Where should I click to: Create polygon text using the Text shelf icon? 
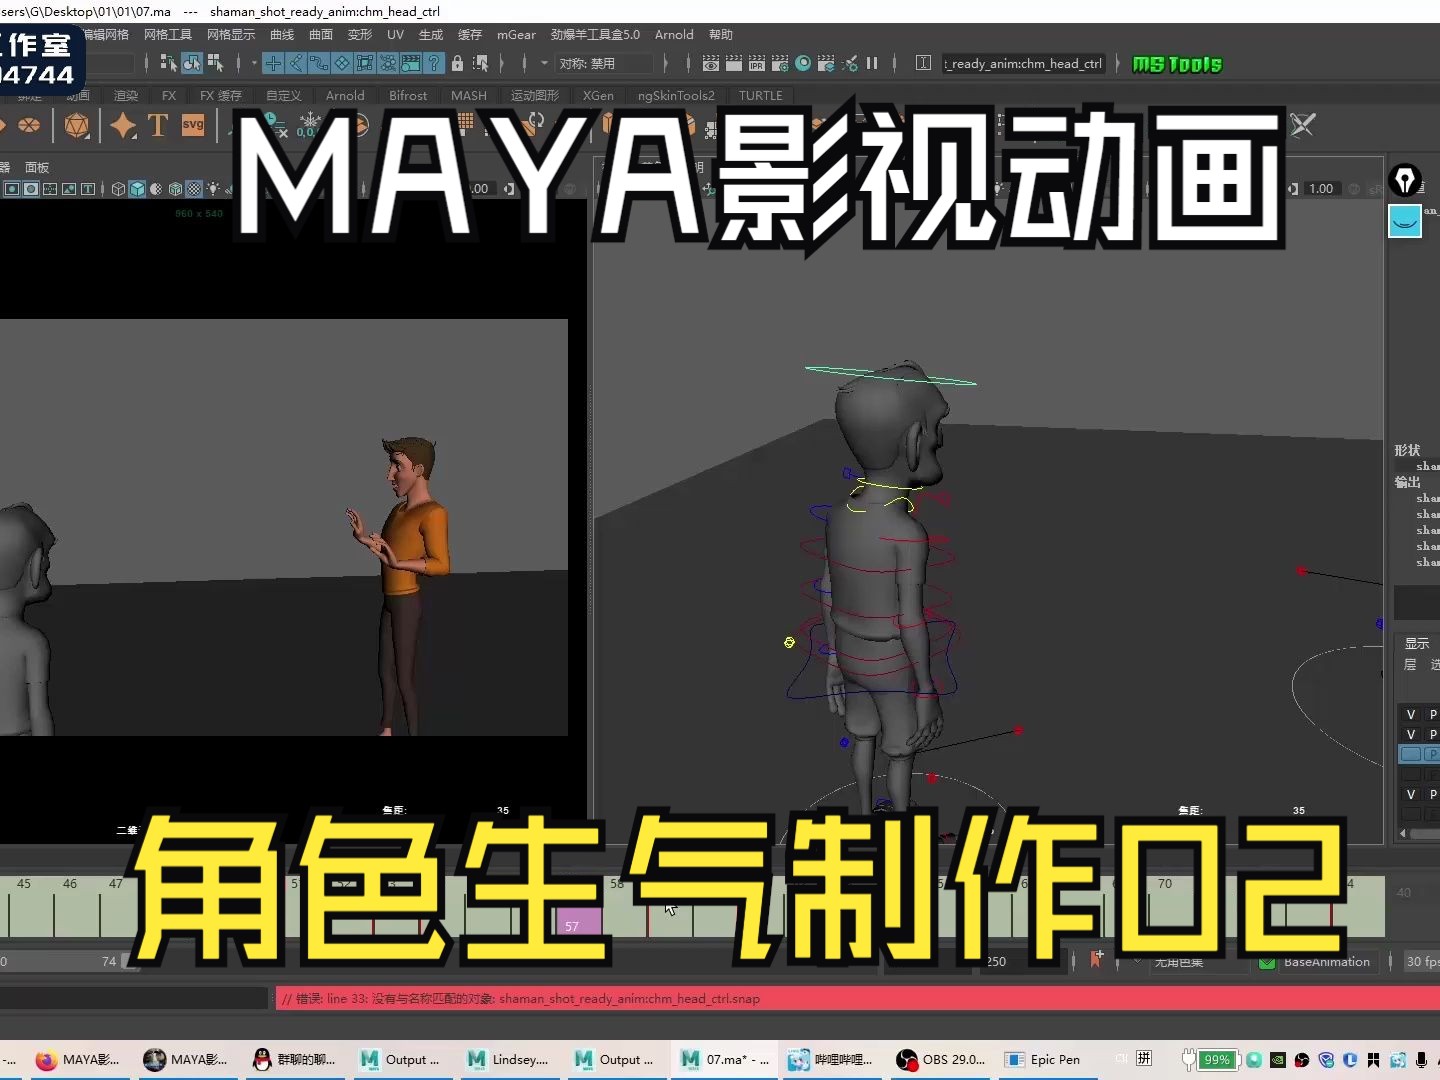[157, 126]
